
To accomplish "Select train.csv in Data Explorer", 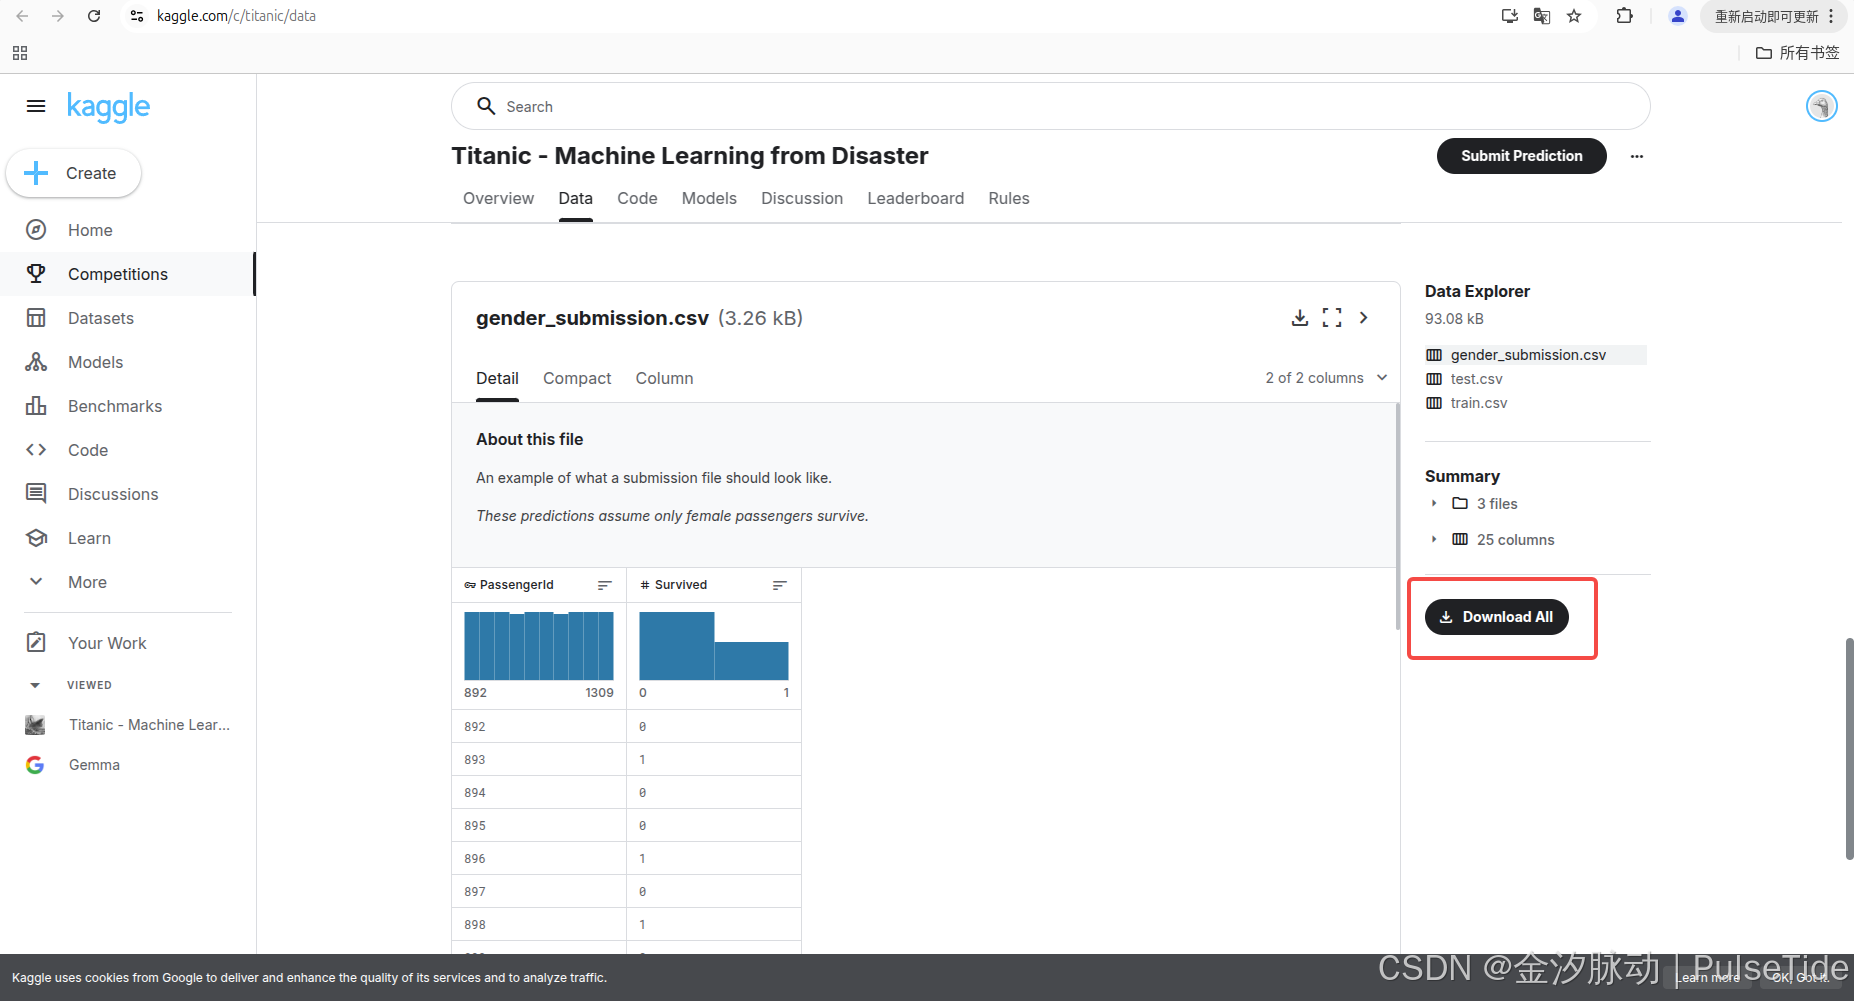I will pos(1478,403).
